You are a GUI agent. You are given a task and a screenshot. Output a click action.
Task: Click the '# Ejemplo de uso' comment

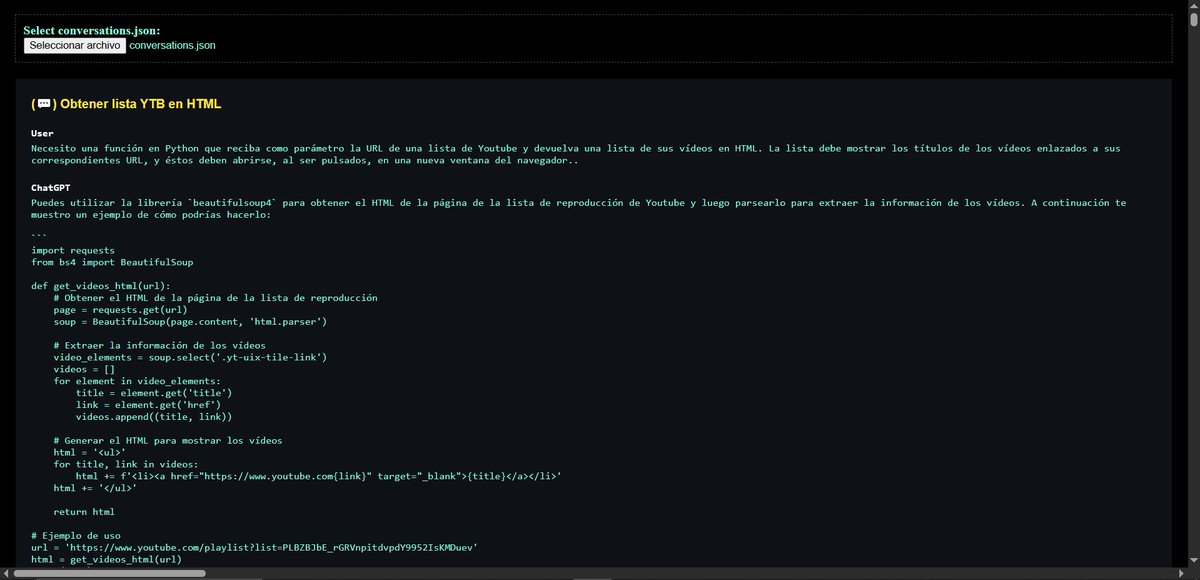pos(76,536)
